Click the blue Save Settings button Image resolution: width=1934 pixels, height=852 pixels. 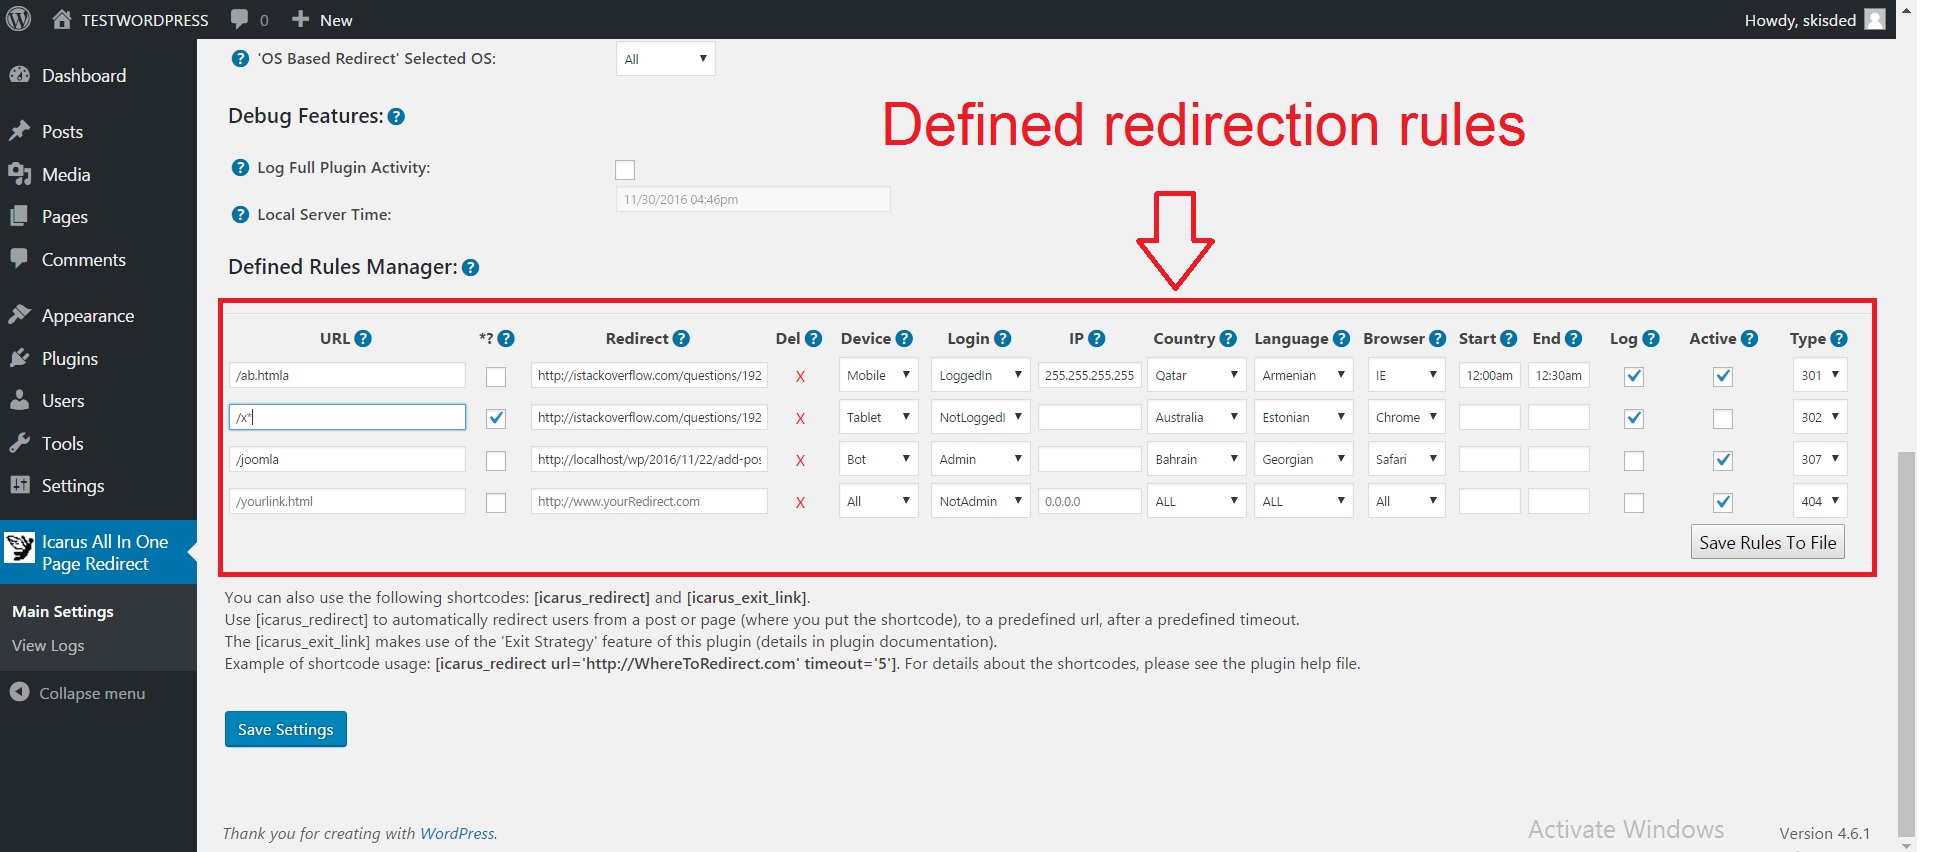(x=286, y=730)
